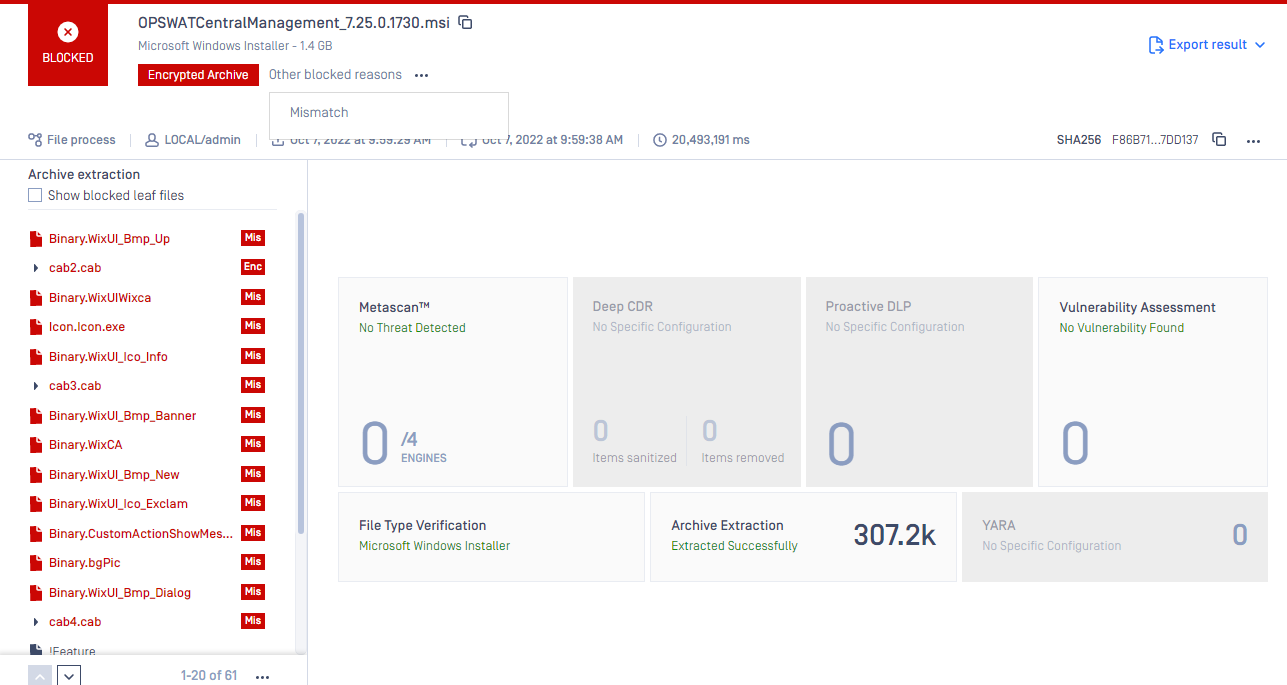Click the 1-20 of 61 page count
The image size is (1287, 685).
209,676
